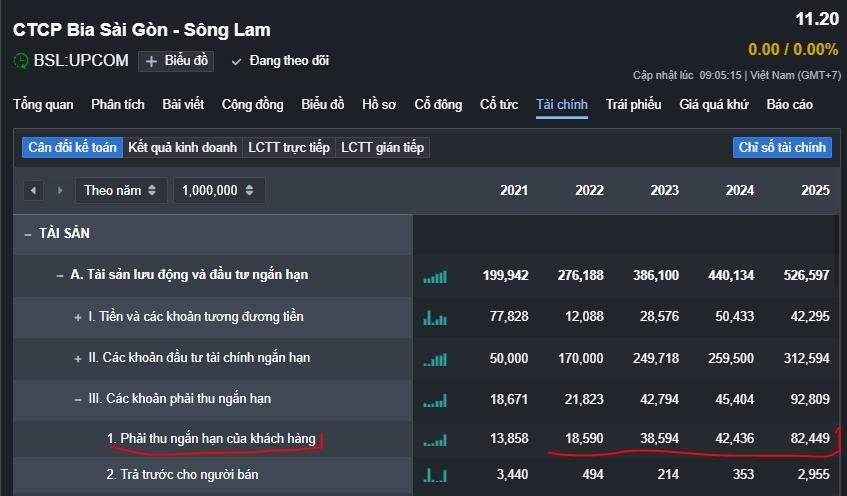847x496 pixels.
Task: Click the previous period arrow icon
Action: click(x=34, y=190)
